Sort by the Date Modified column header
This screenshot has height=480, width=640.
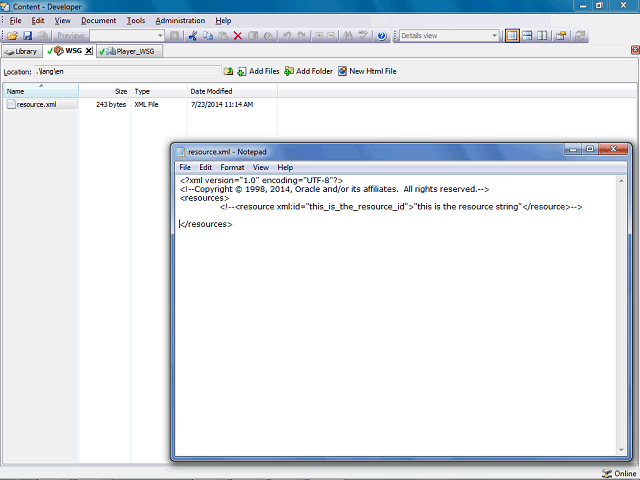(x=232, y=91)
